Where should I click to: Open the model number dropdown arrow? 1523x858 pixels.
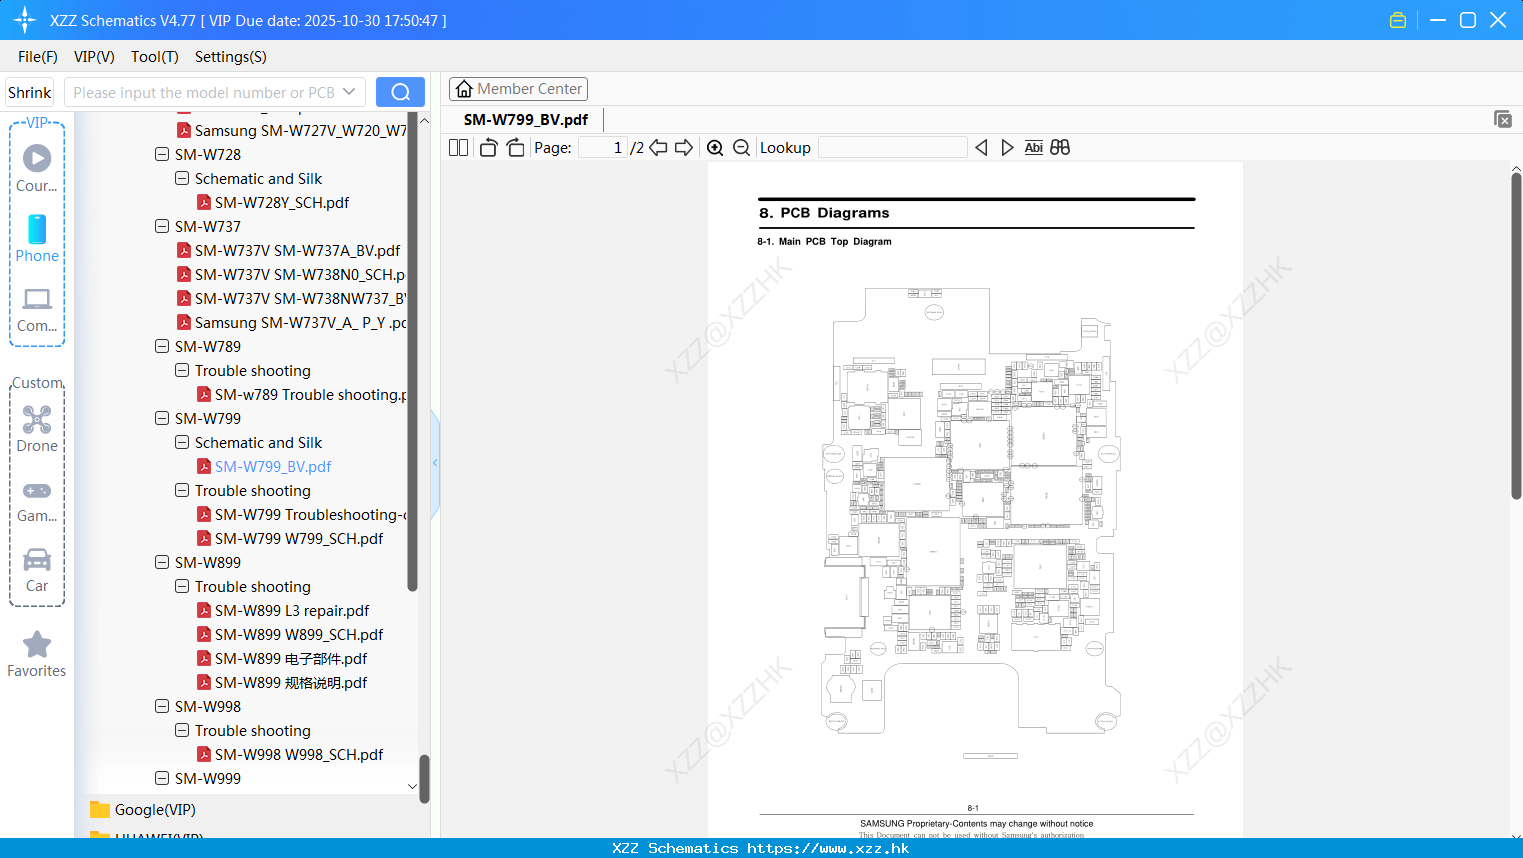point(349,92)
